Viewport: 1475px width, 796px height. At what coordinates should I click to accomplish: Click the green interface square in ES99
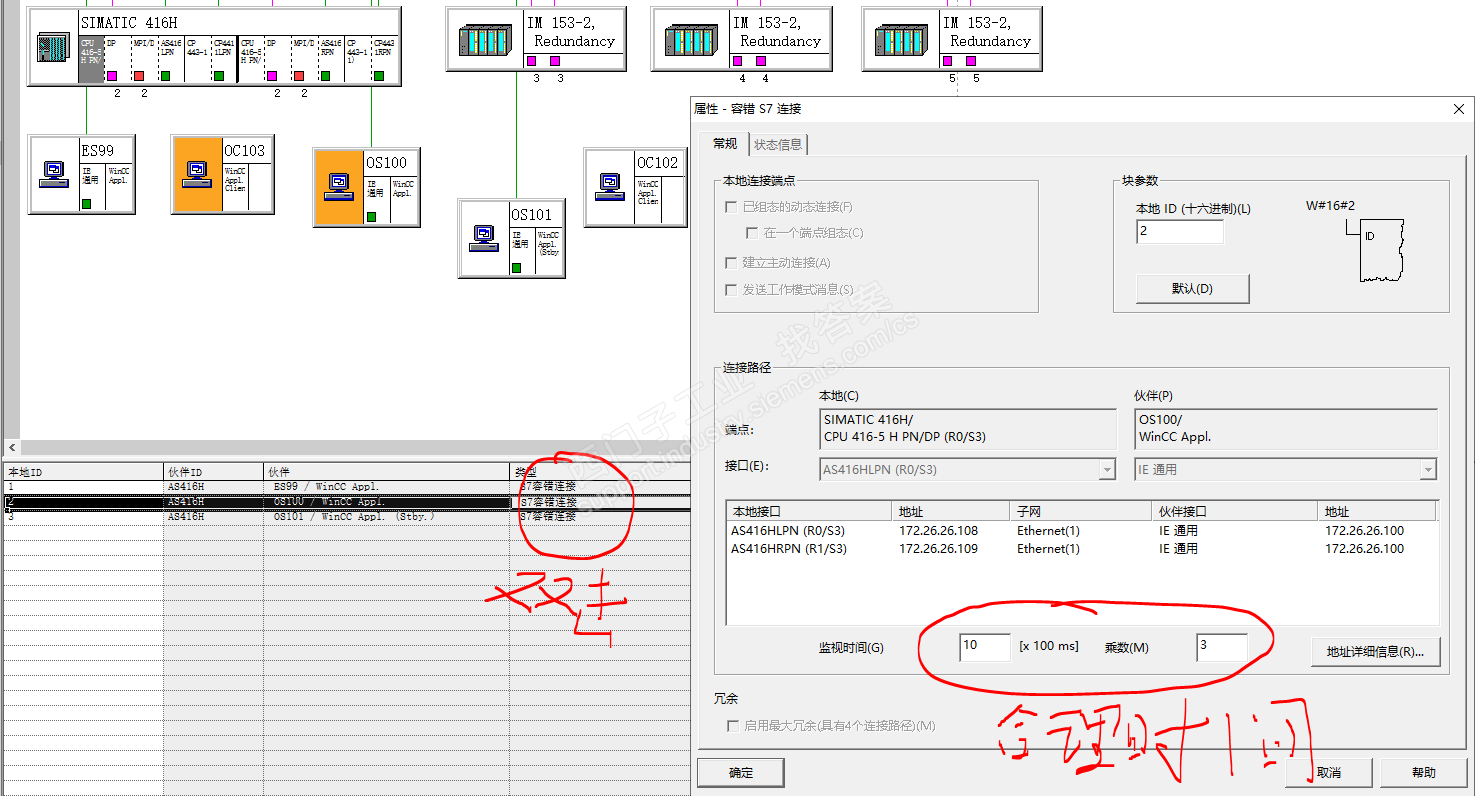87,204
